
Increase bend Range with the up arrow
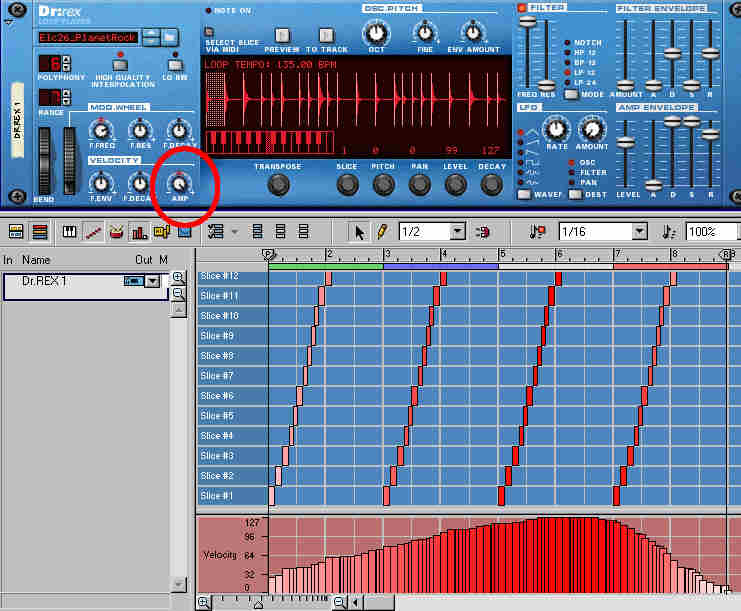[67, 93]
